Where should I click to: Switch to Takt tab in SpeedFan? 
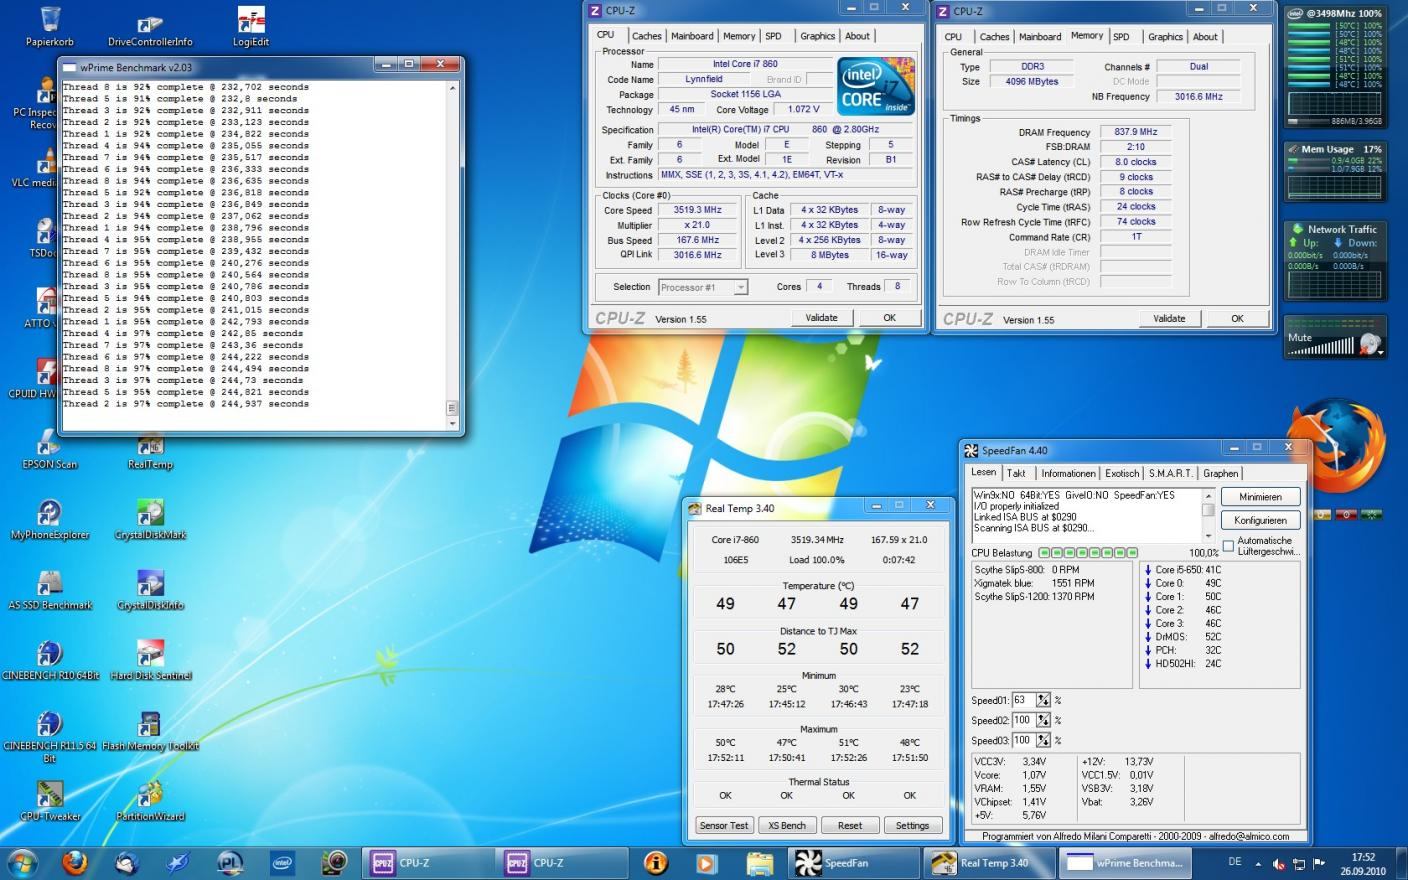[1016, 473]
